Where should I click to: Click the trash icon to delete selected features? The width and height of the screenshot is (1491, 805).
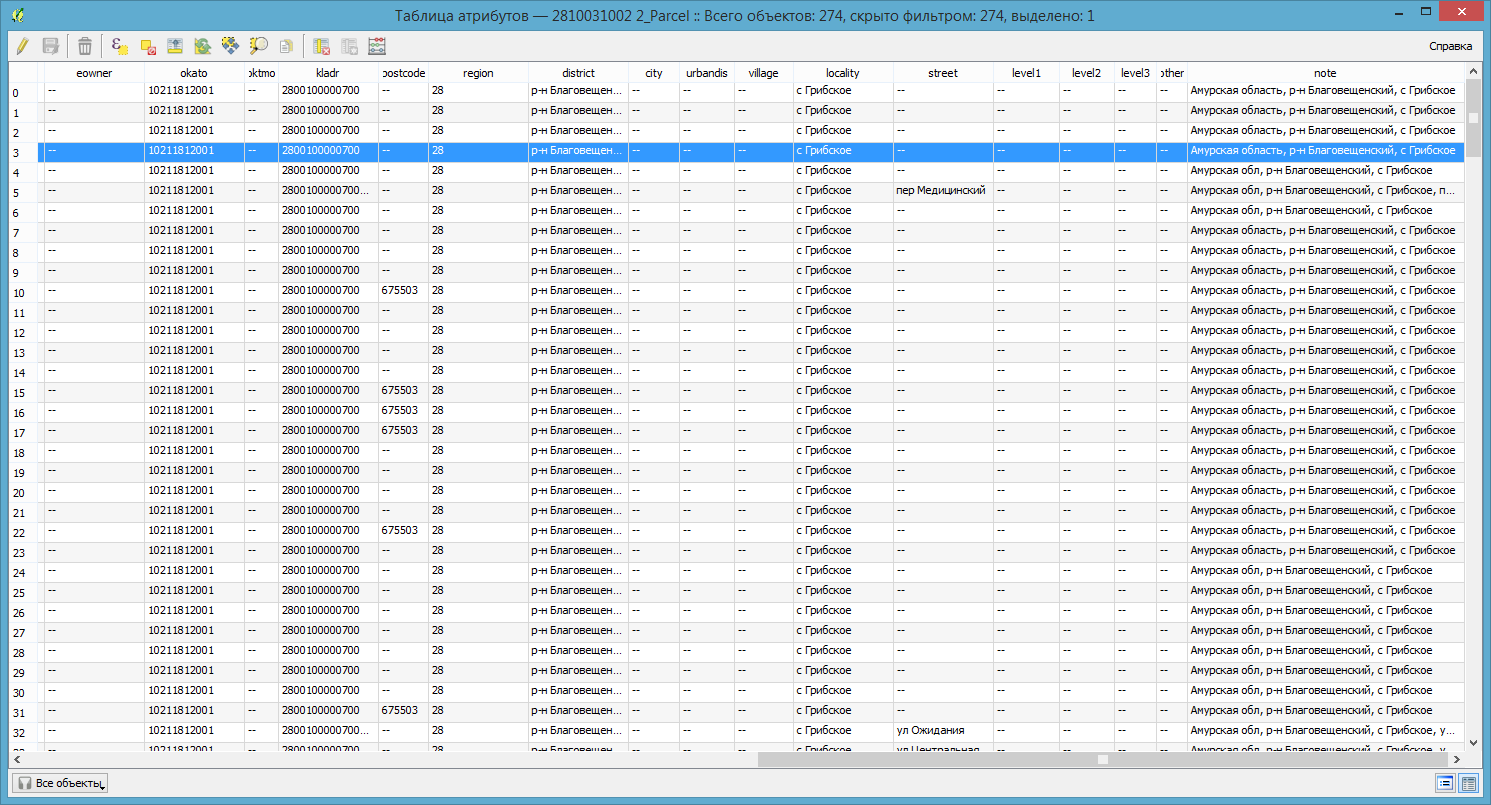coord(85,46)
